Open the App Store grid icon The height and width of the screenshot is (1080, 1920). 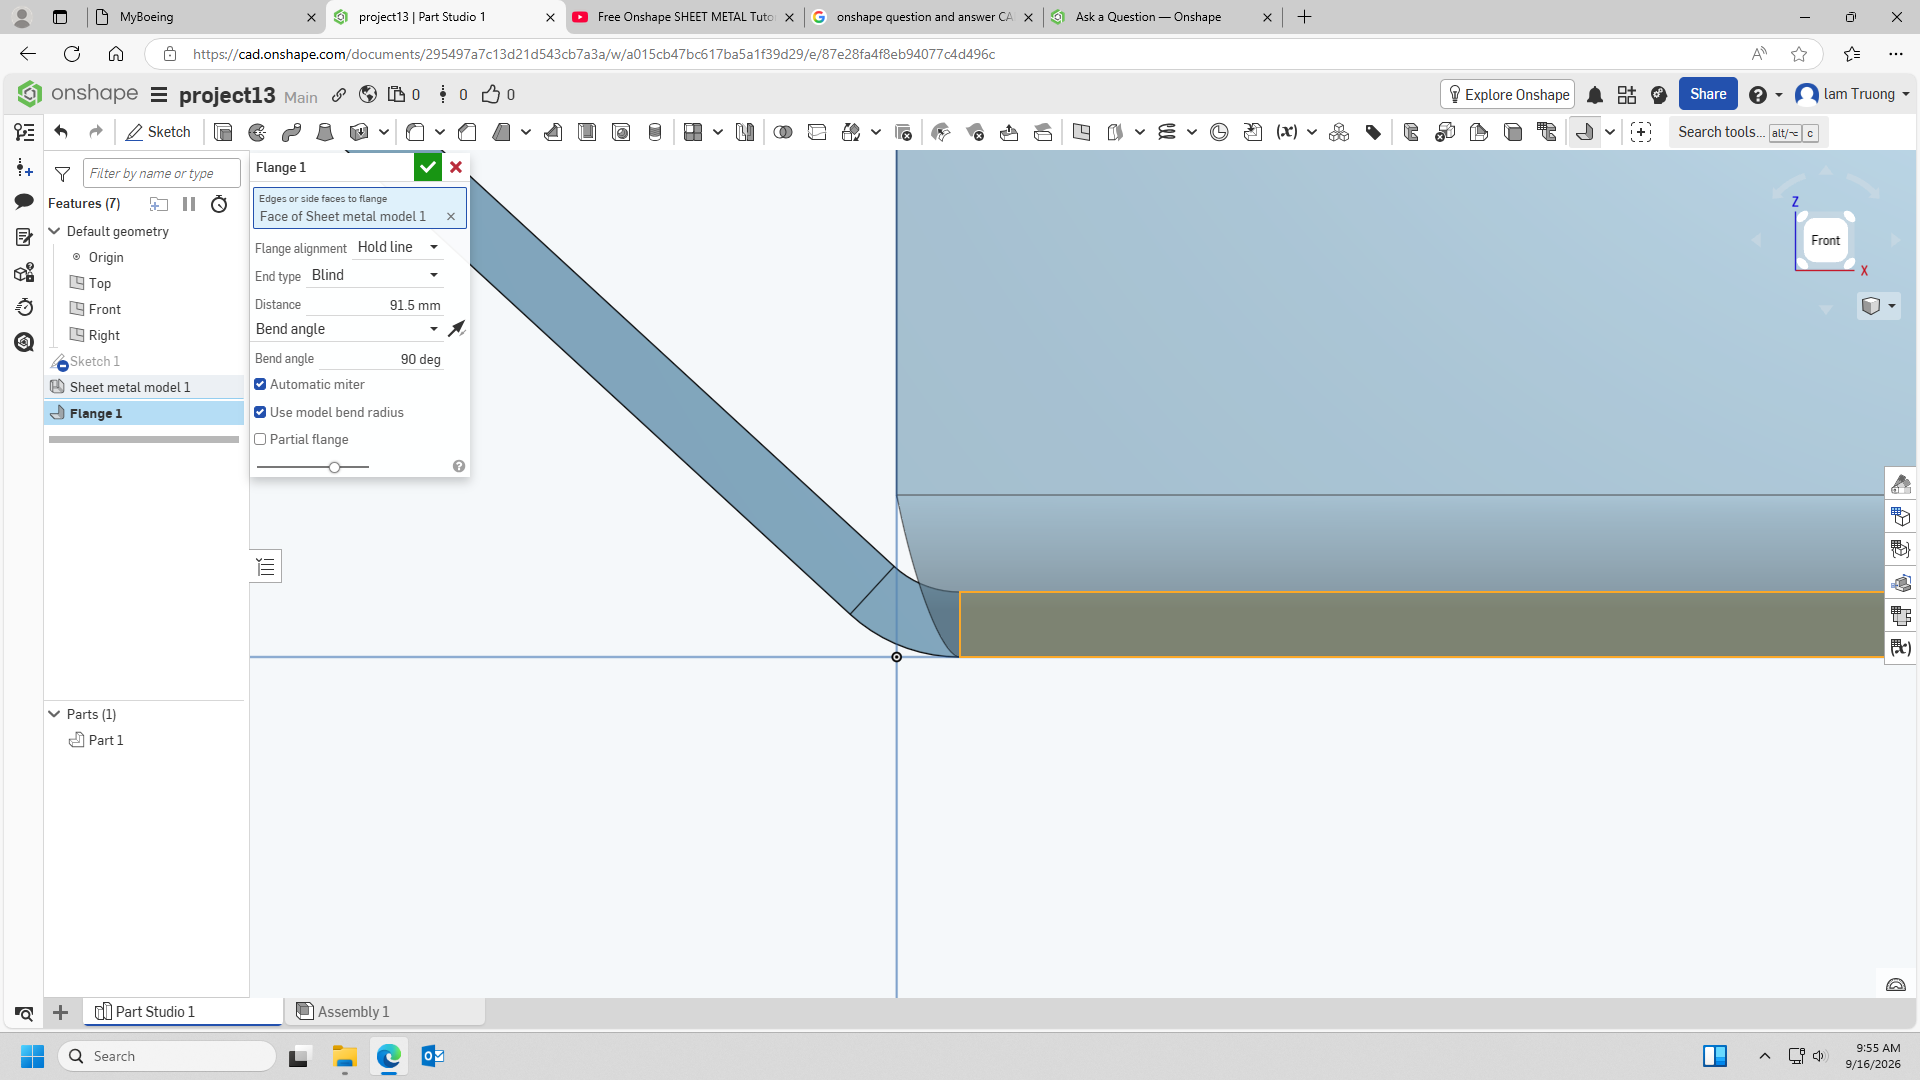pos(1627,95)
